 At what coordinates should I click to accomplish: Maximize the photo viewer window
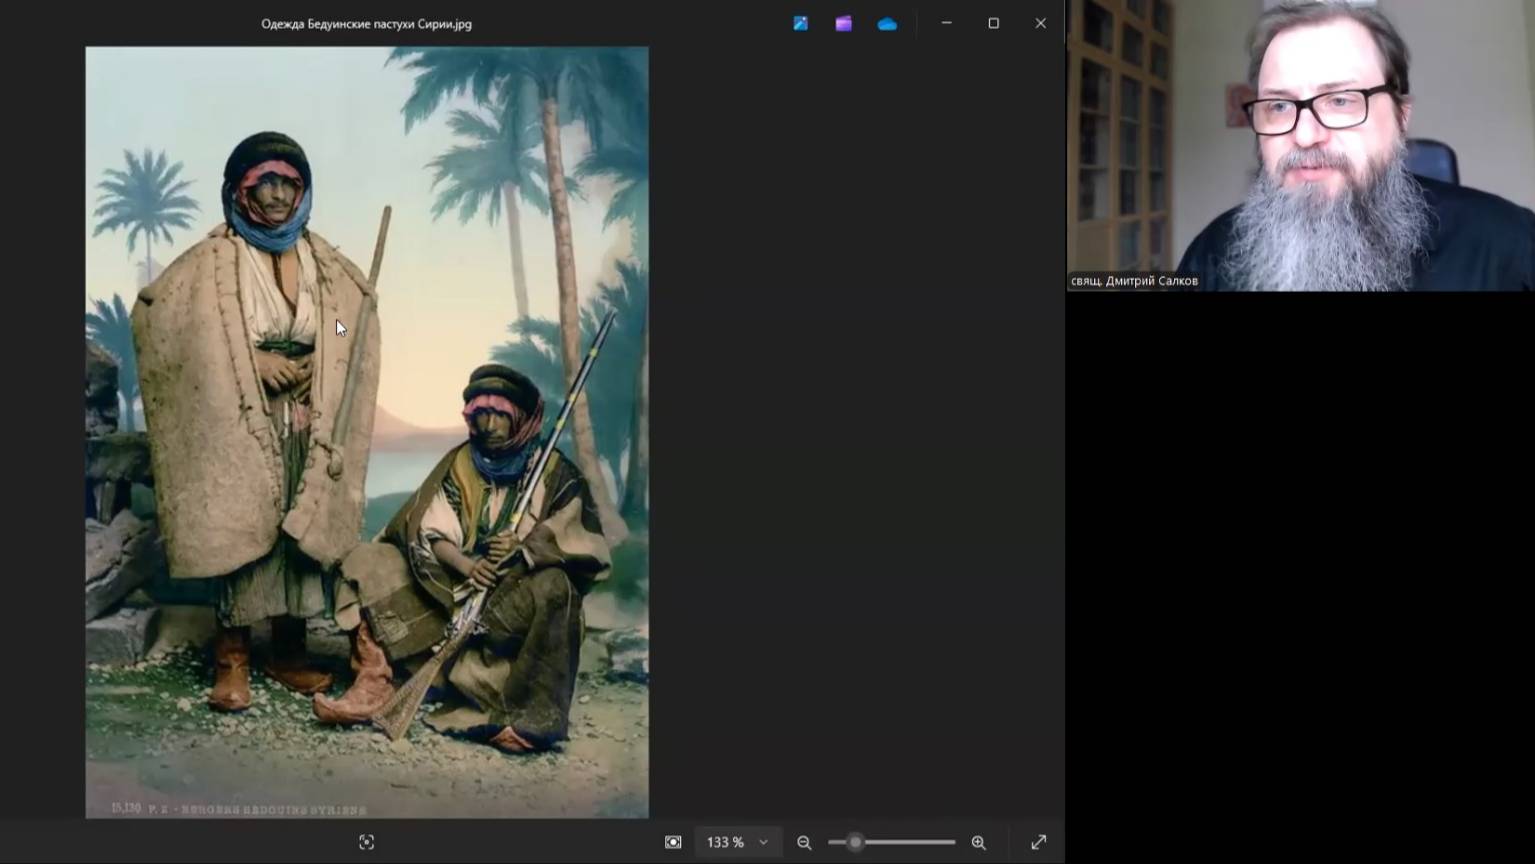pos(994,23)
